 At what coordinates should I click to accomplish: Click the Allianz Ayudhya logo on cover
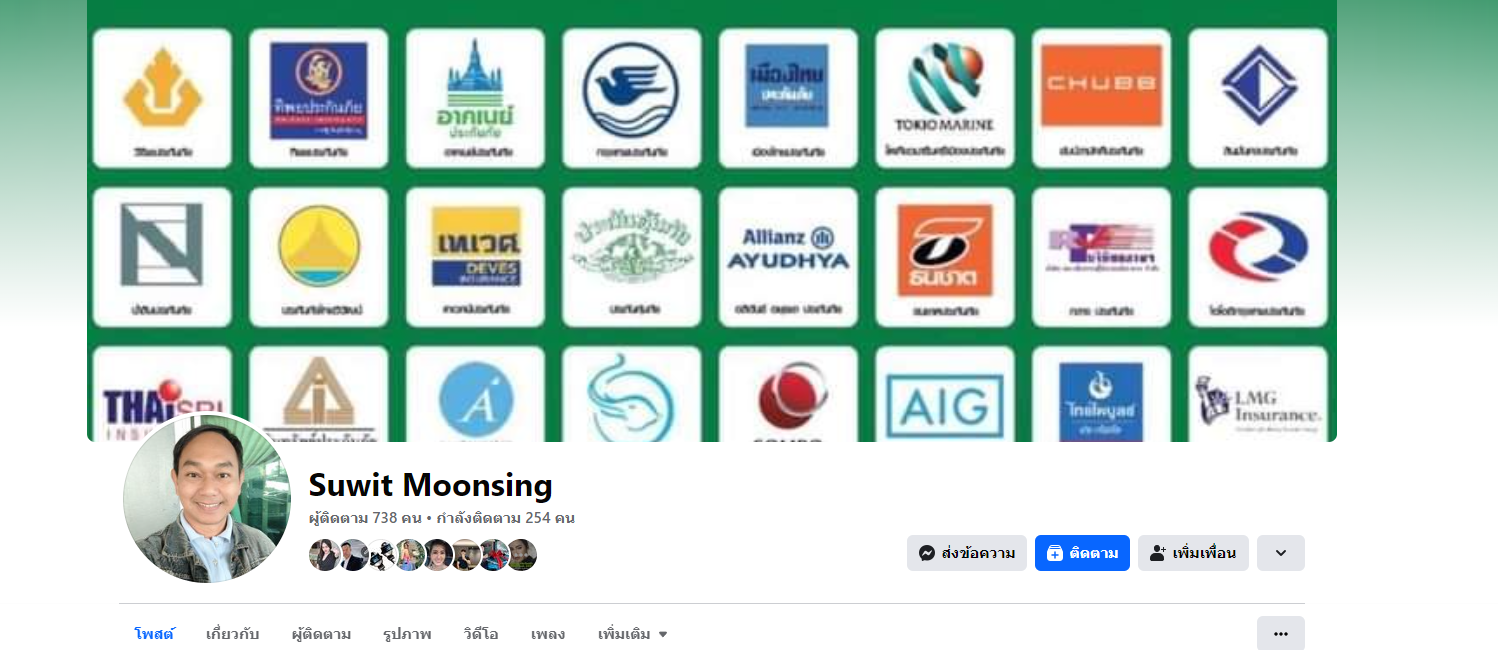[x=788, y=257]
